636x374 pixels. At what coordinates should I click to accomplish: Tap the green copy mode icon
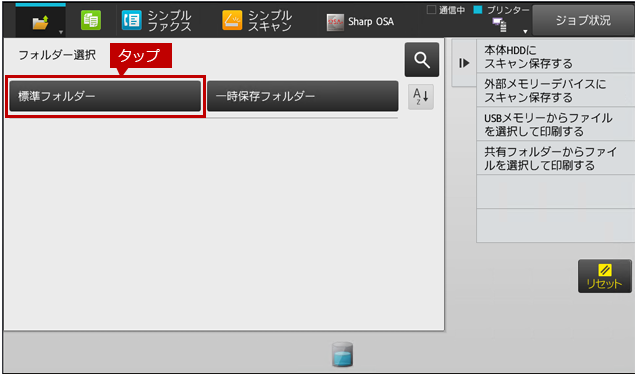[91, 20]
